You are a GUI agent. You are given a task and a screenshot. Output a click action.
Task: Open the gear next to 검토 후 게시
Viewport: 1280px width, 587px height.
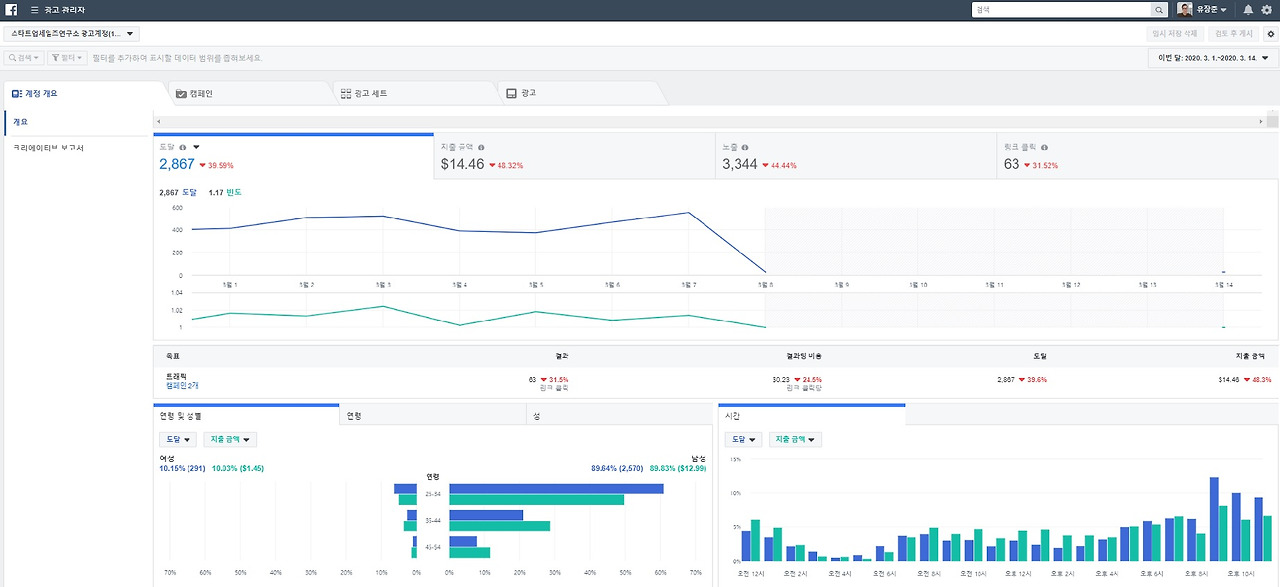tap(1270, 33)
